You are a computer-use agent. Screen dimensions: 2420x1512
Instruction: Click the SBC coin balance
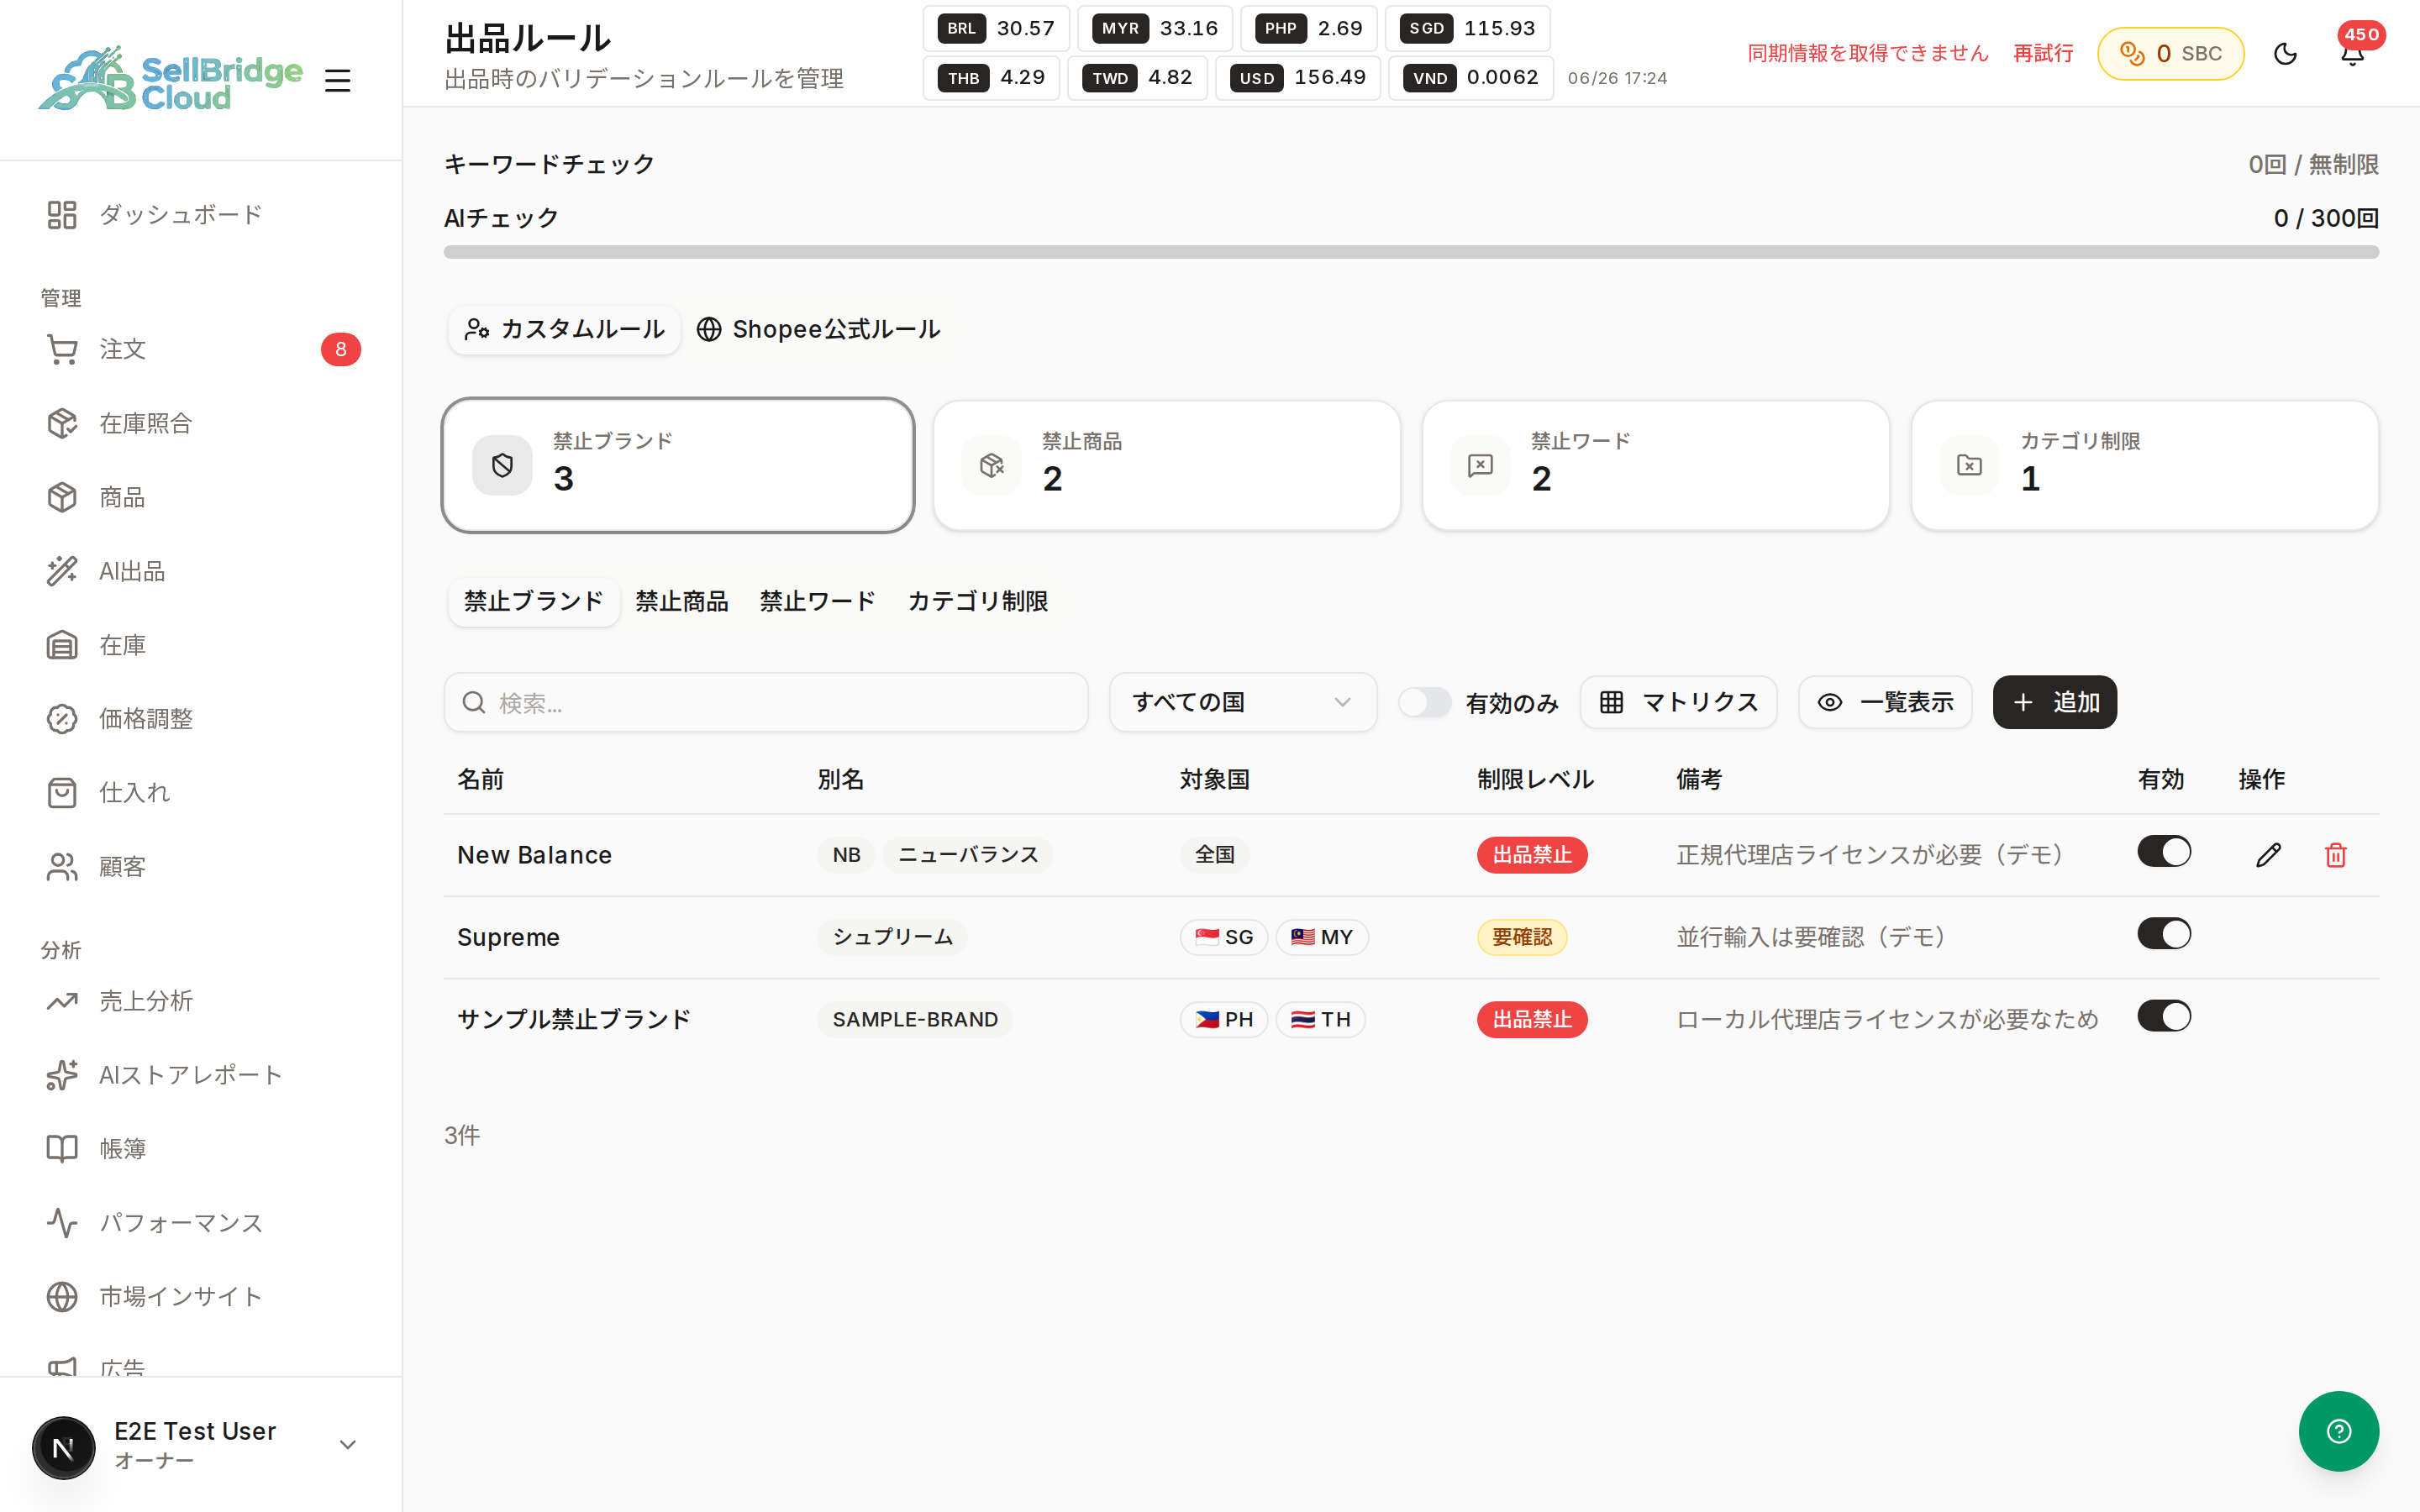pos(2170,54)
